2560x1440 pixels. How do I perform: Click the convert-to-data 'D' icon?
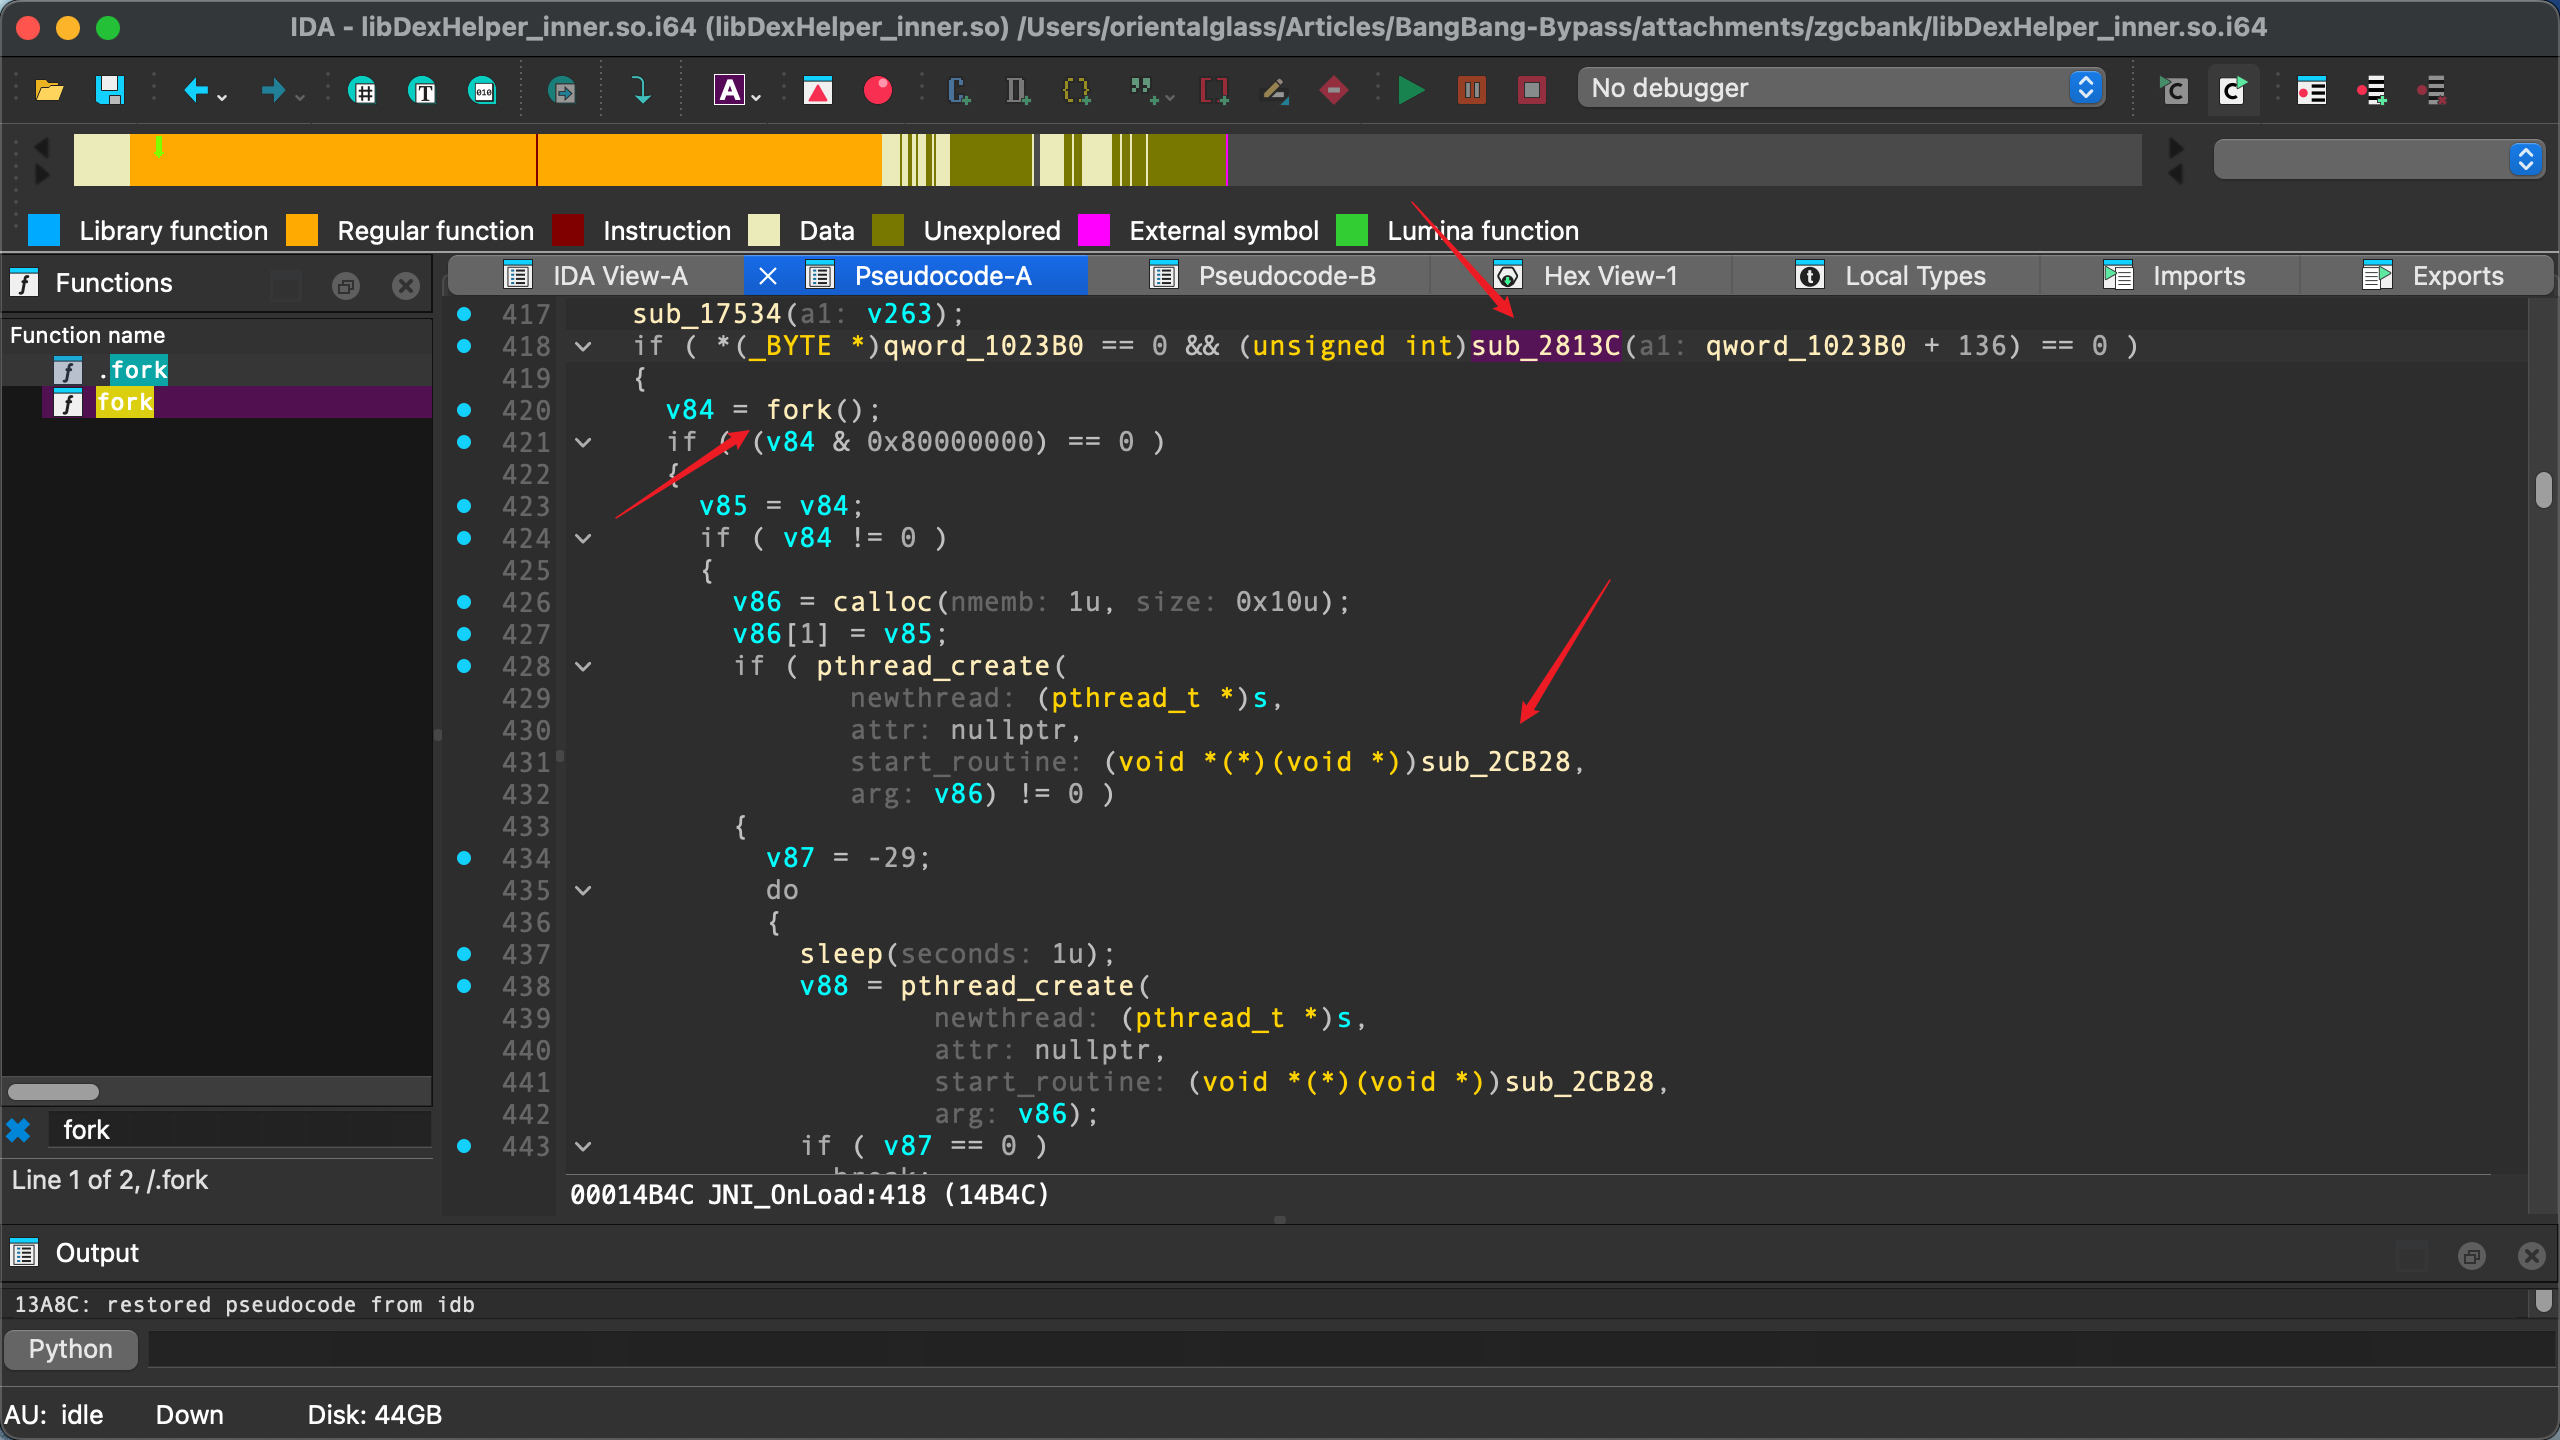click(x=1017, y=91)
